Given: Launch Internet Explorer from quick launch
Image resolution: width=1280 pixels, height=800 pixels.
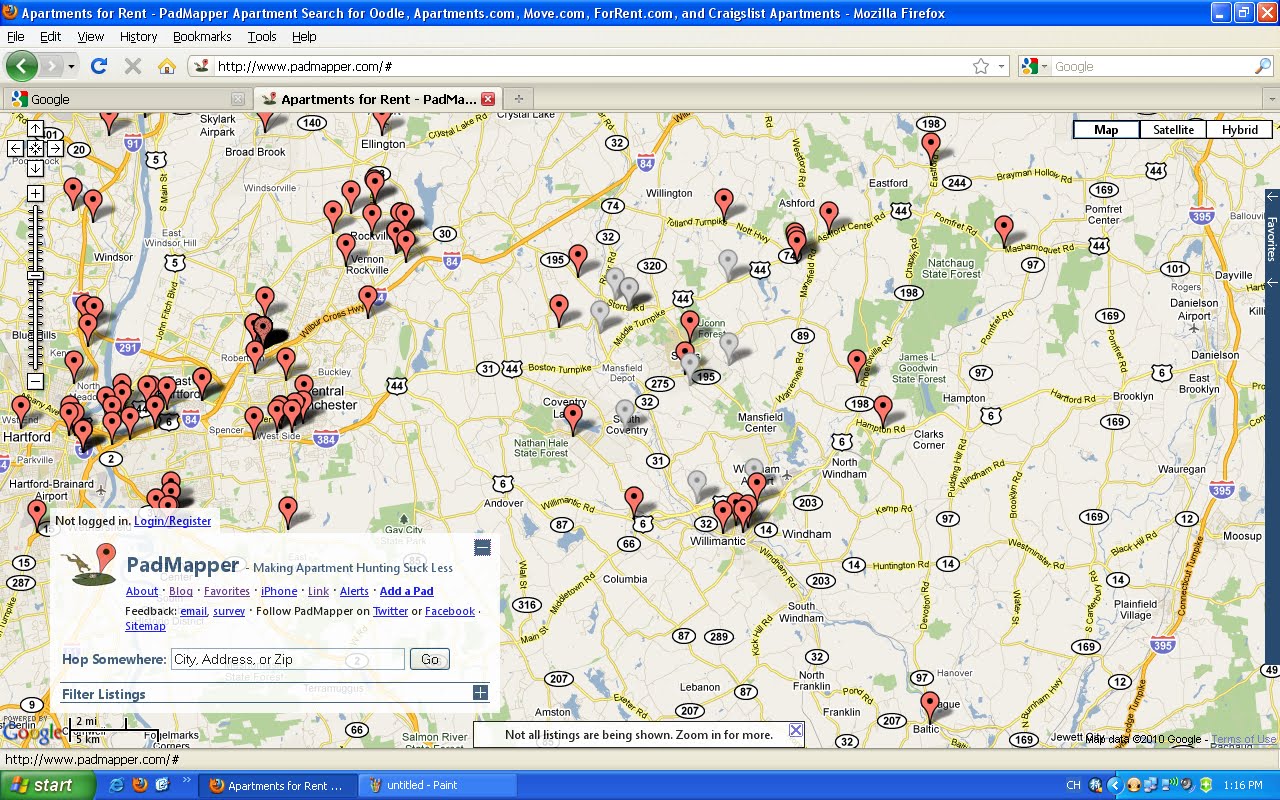Looking at the screenshot, I should coord(116,785).
